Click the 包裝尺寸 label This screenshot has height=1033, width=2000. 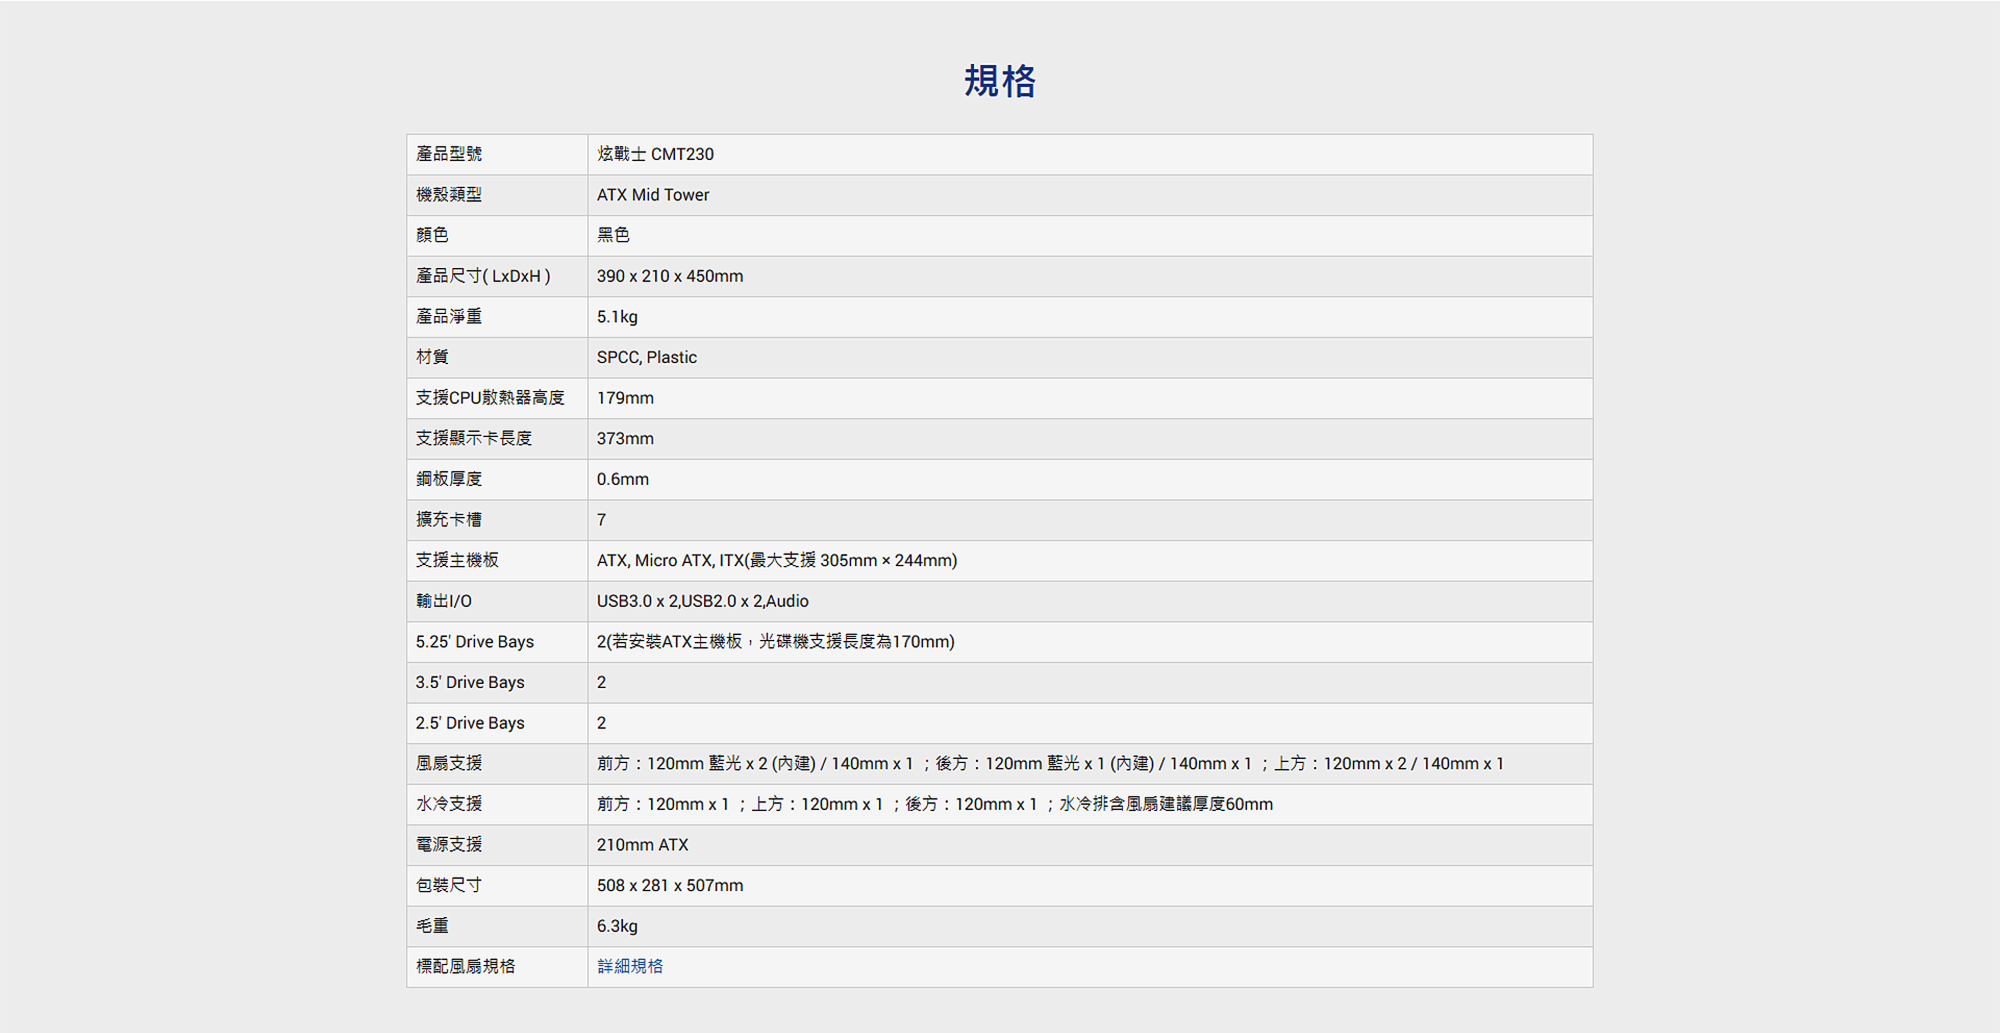coord(449,885)
